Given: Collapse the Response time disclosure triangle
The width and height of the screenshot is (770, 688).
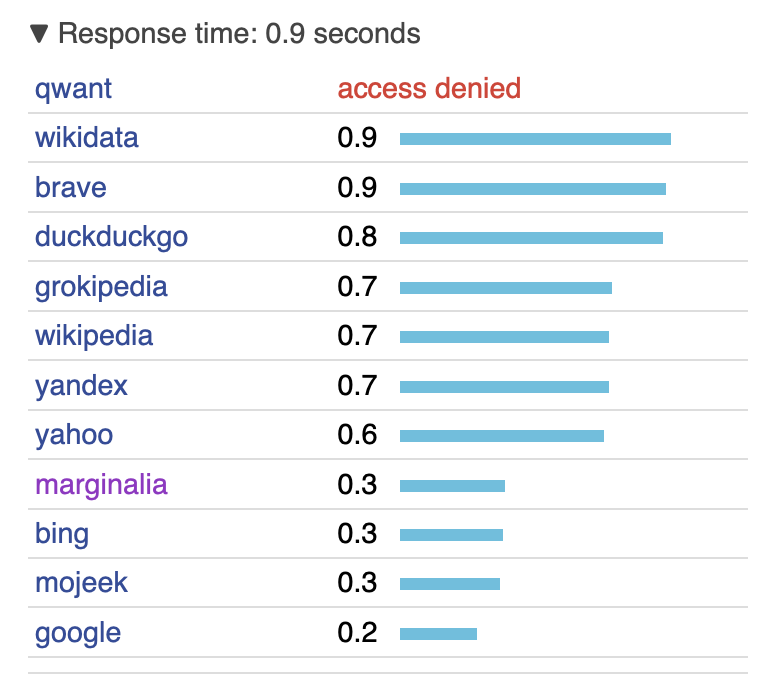Looking at the screenshot, I should coord(39,34).
